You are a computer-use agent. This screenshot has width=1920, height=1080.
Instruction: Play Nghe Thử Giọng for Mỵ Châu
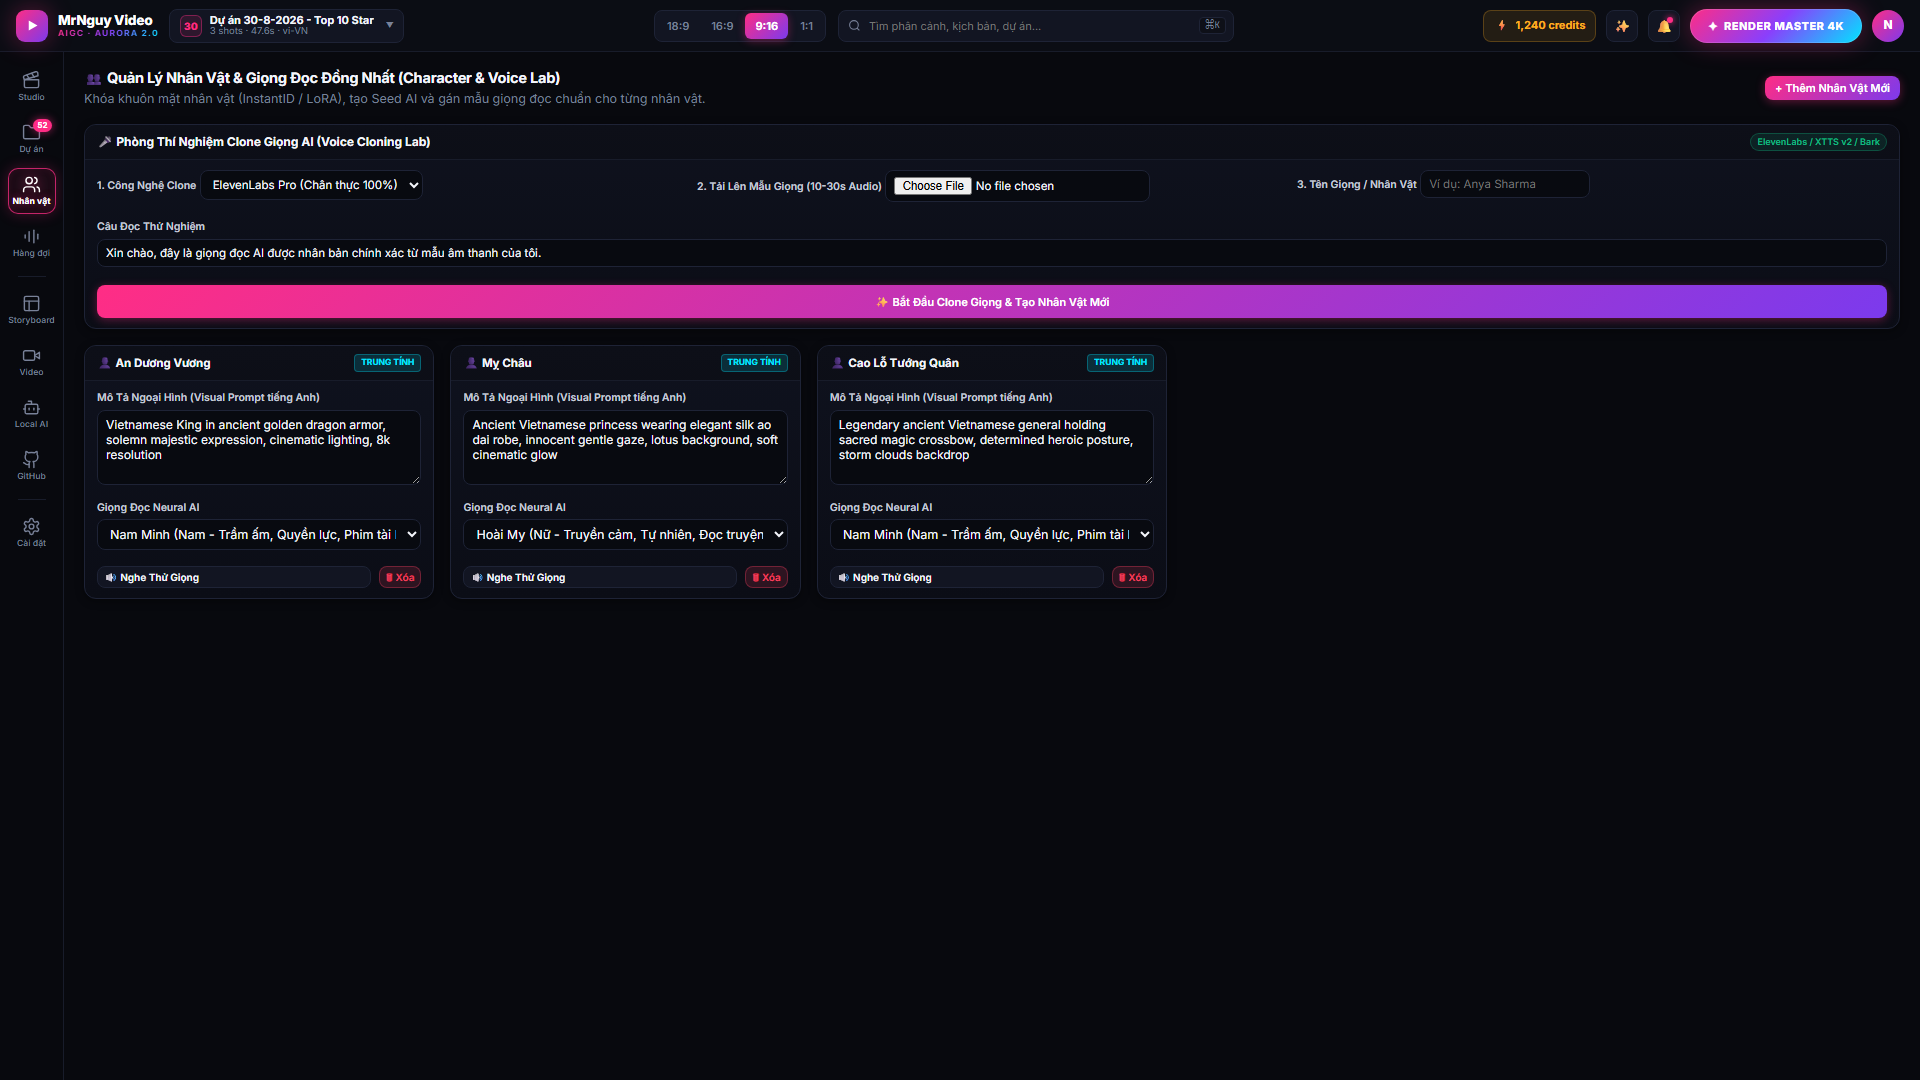599,577
